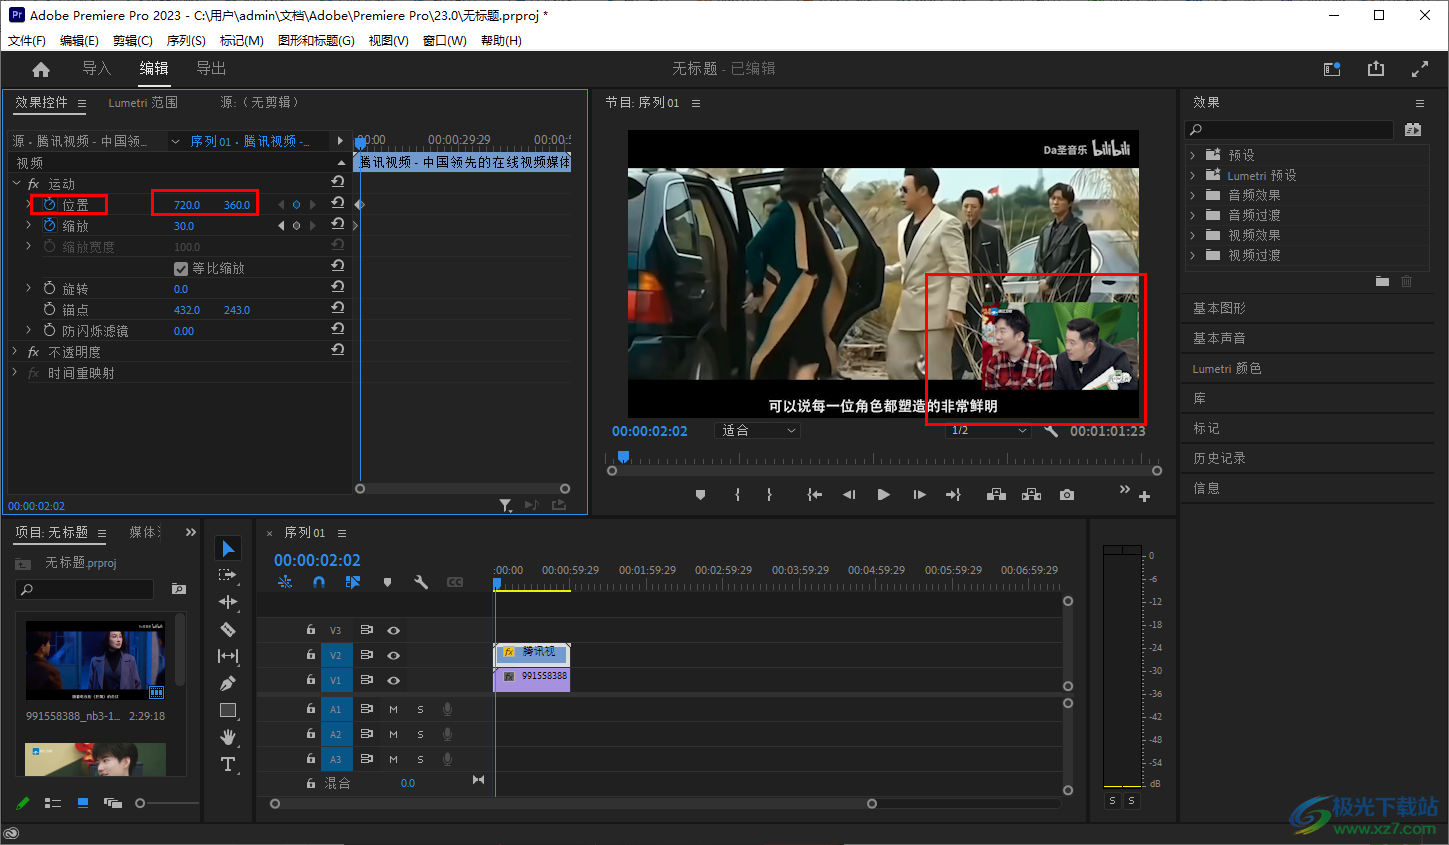This screenshot has width=1449, height=845.
Task: Collapse the Motion effect group
Action: pyautogui.click(x=16, y=183)
